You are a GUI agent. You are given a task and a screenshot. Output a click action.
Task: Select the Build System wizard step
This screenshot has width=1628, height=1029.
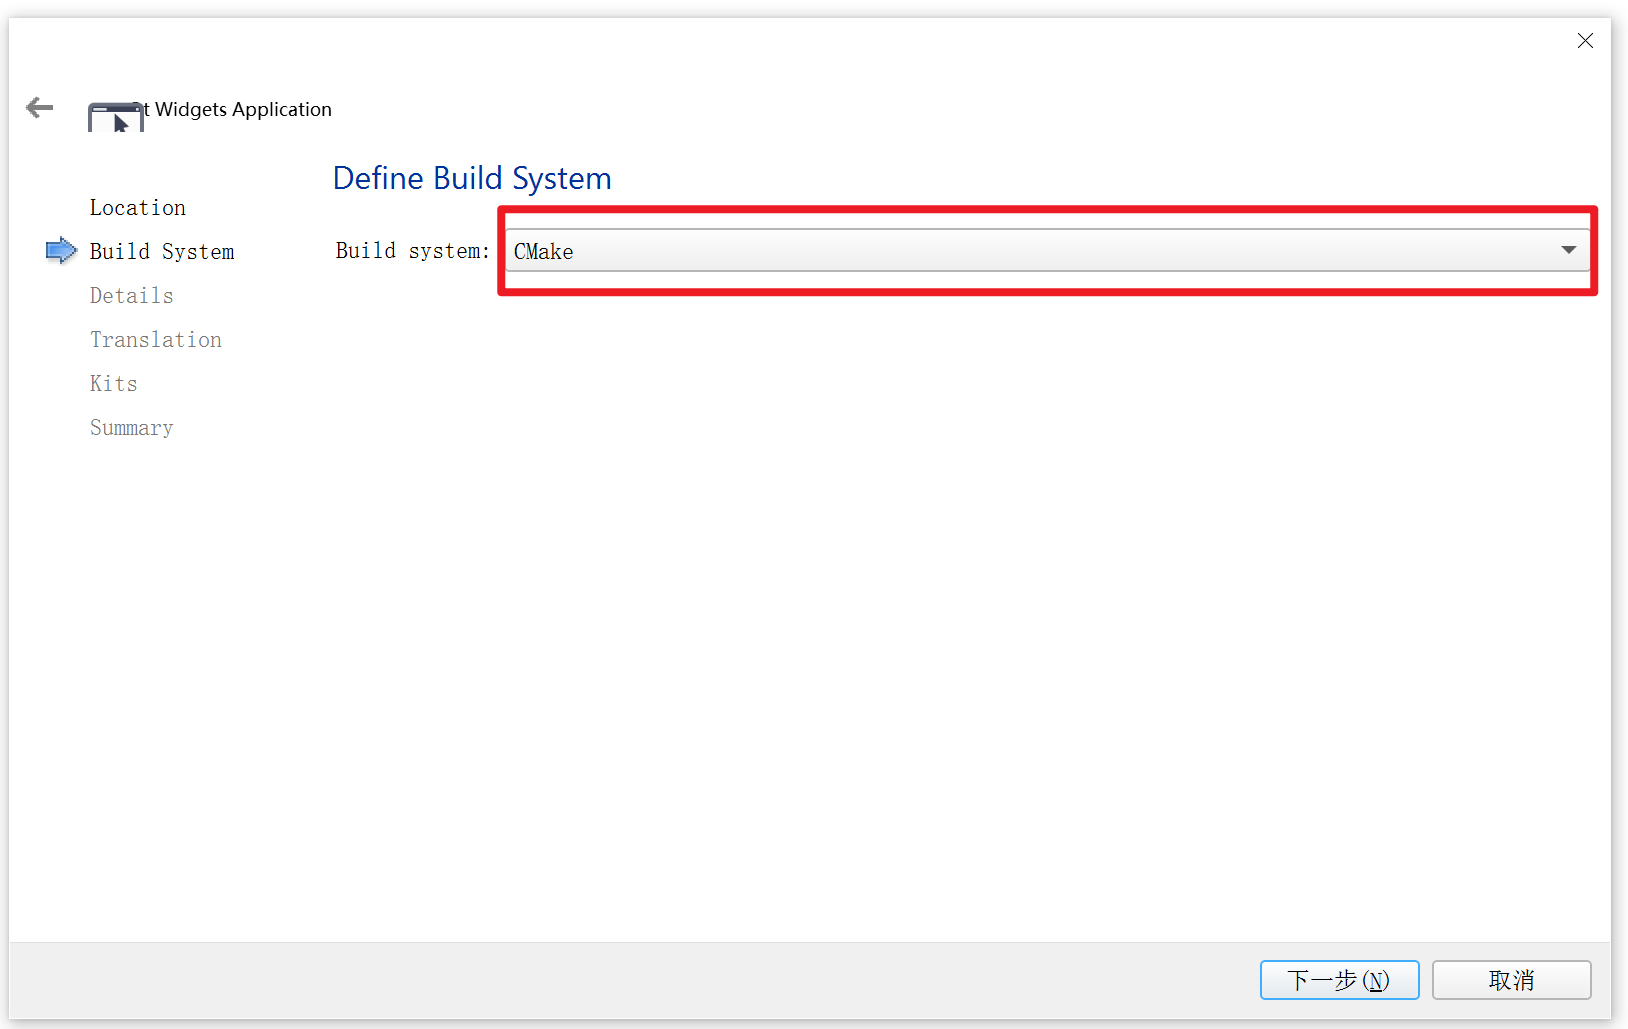click(162, 252)
